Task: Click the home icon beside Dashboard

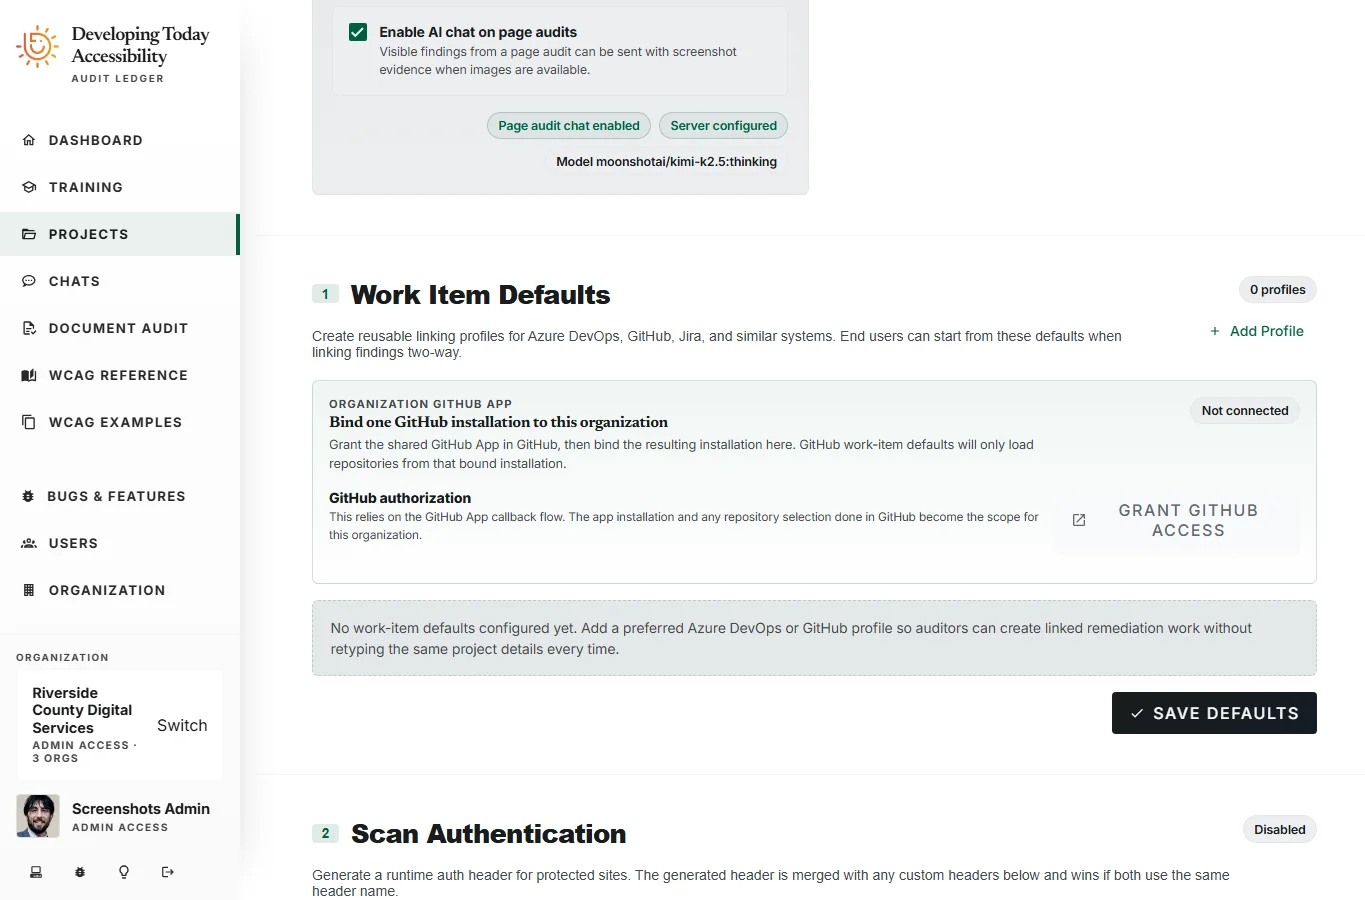Action: [x=29, y=140]
